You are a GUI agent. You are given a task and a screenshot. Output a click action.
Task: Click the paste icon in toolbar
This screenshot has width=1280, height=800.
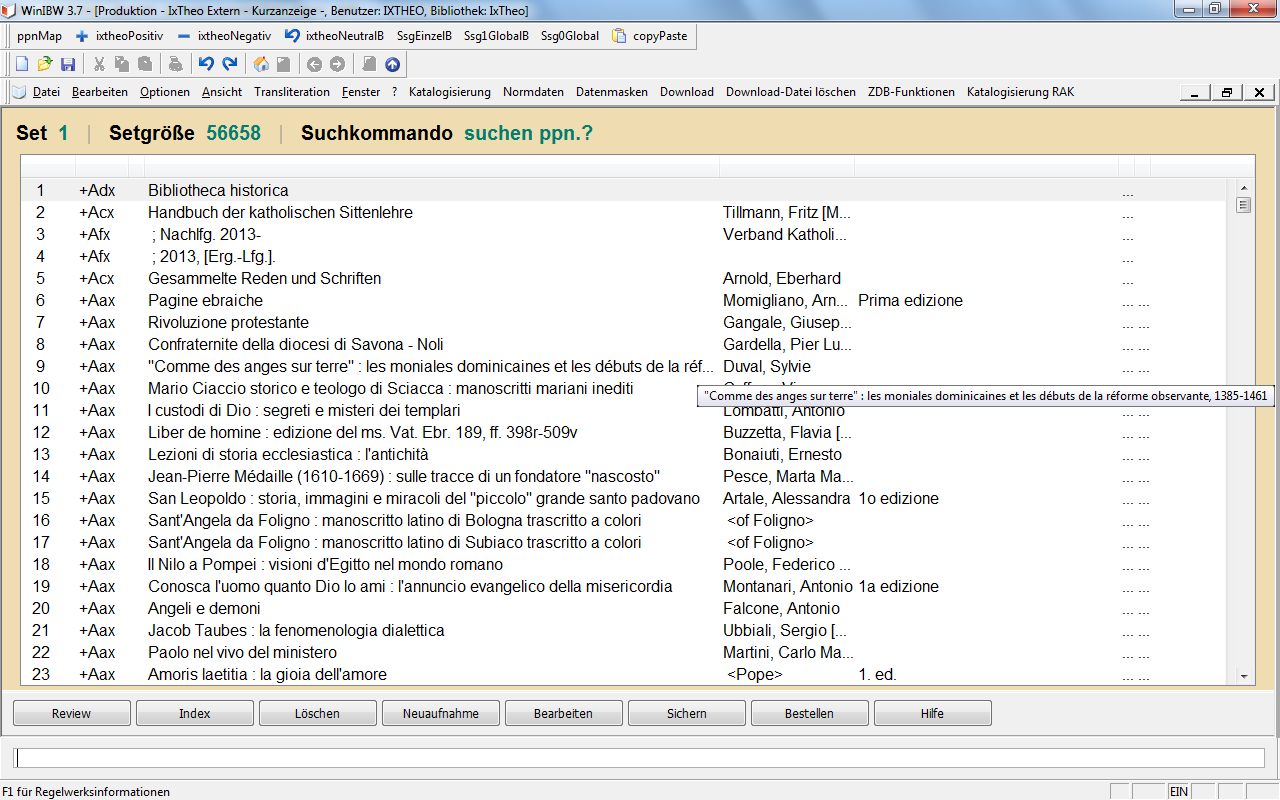tap(145, 64)
